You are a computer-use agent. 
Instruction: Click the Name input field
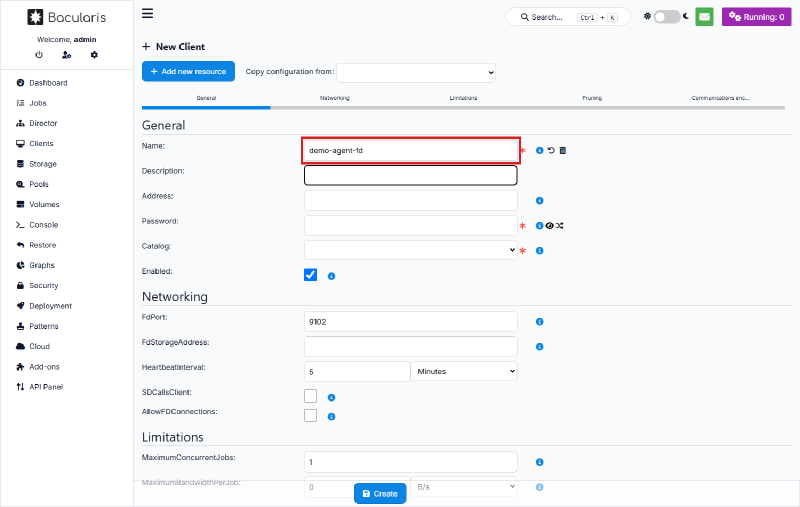pyautogui.click(x=411, y=150)
